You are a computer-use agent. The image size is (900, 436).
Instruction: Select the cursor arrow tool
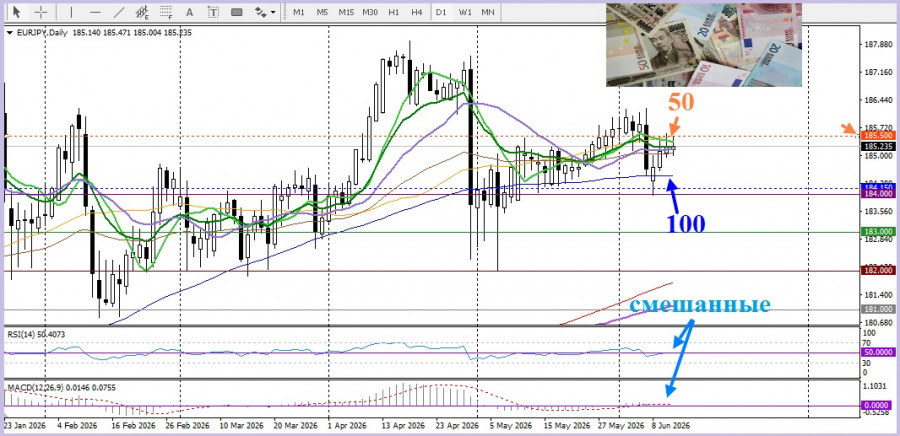coord(17,12)
